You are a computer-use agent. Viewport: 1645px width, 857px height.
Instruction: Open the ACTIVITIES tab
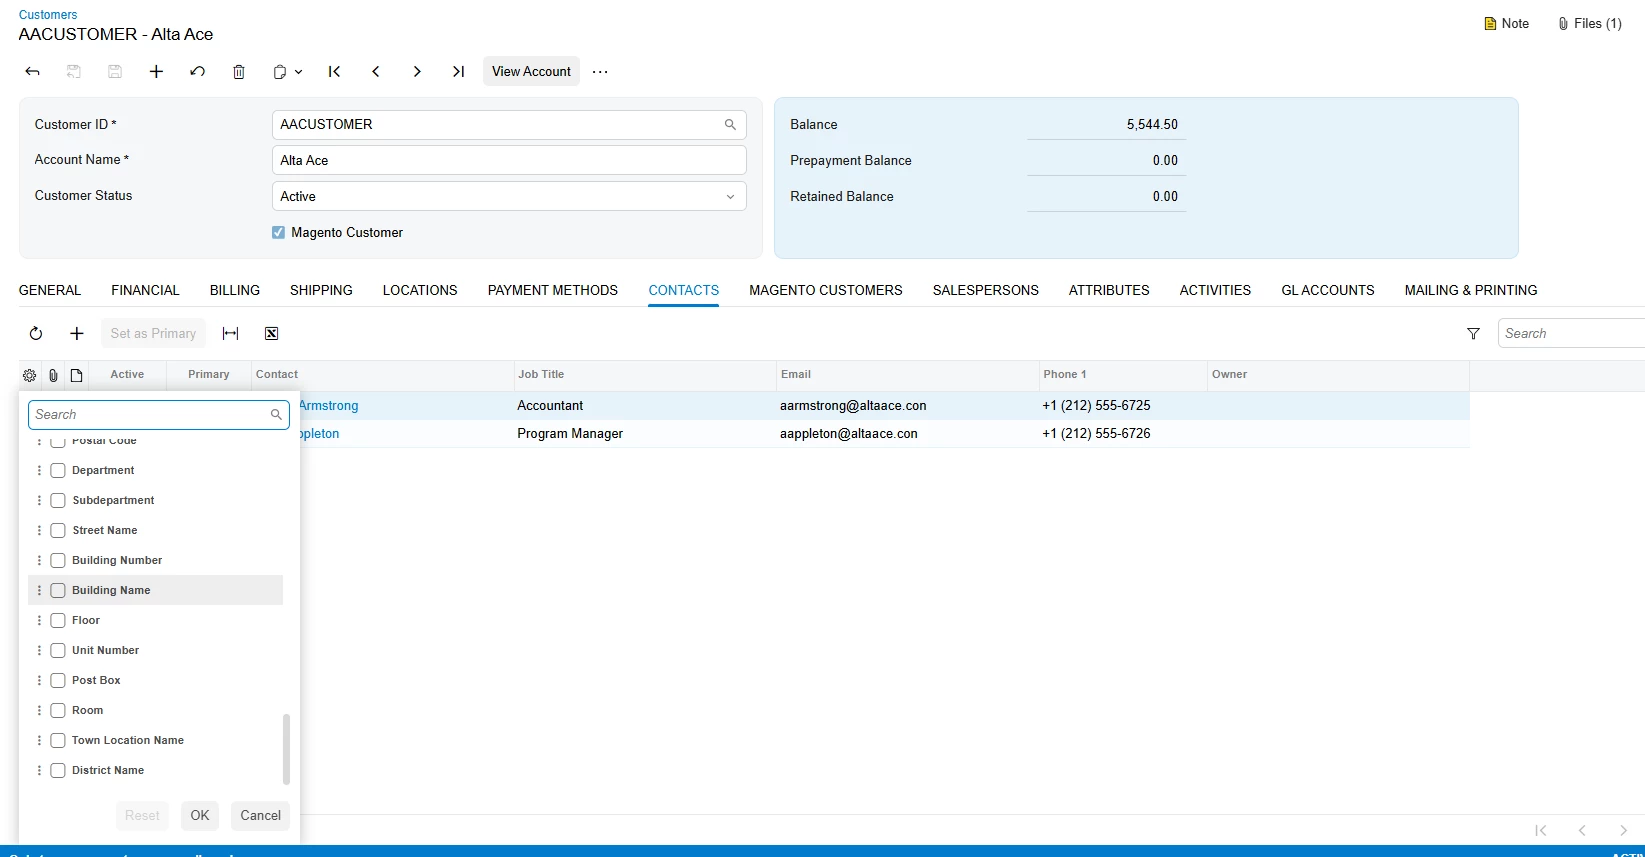(x=1215, y=290)
